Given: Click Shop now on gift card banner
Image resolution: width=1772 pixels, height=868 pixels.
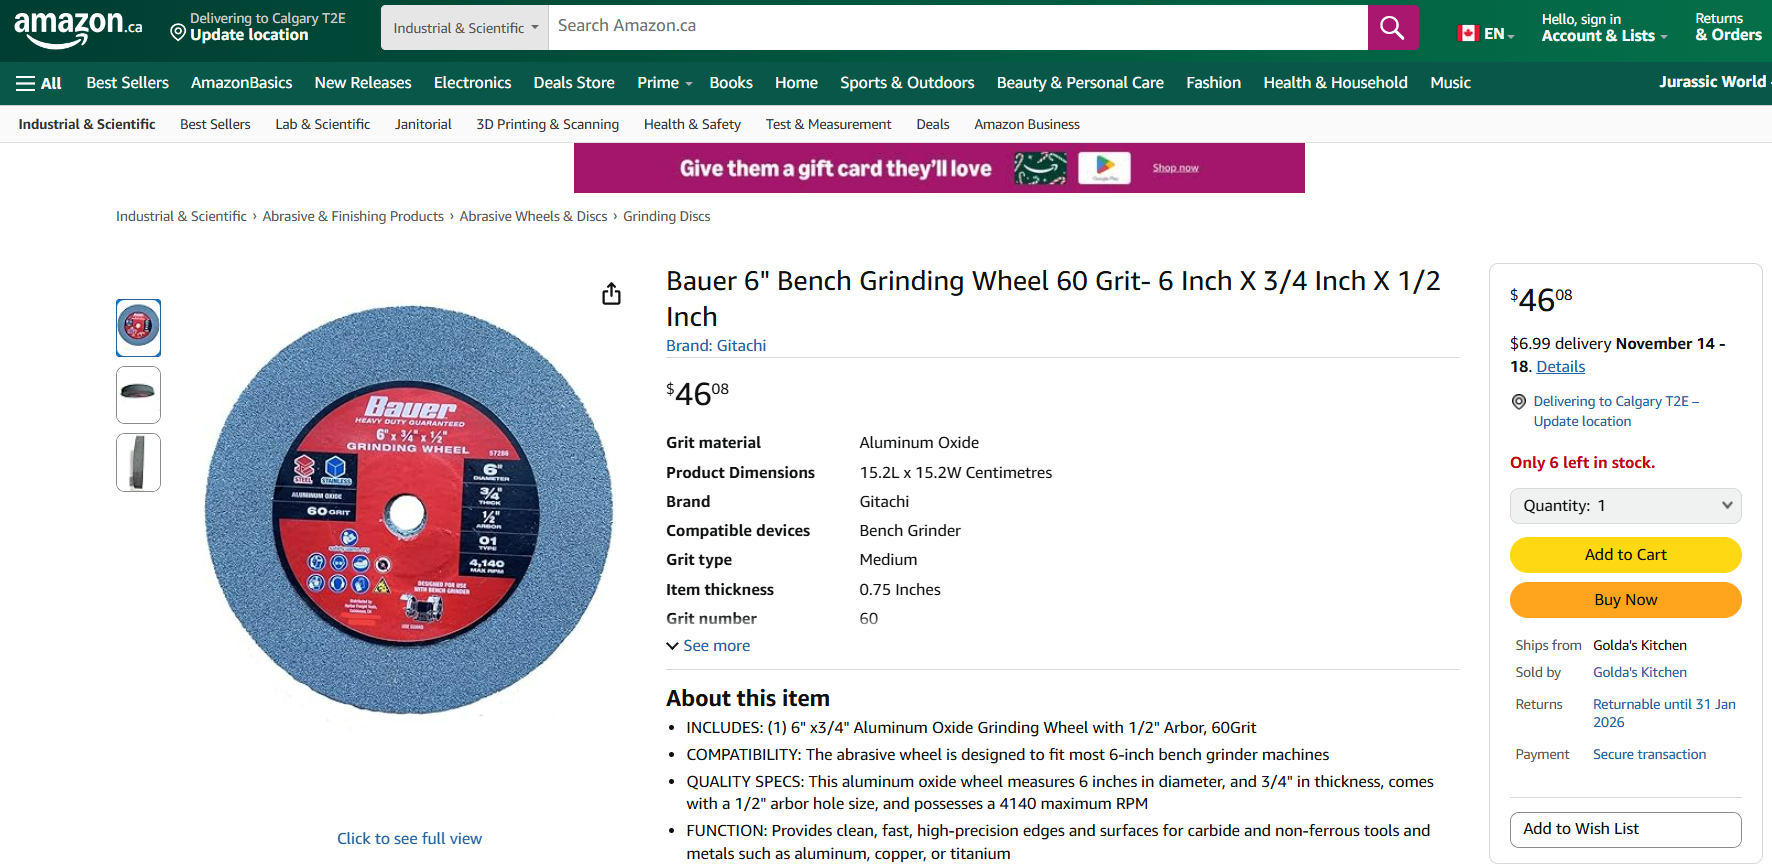Looking at the screenshot, I should point(1175,168).
